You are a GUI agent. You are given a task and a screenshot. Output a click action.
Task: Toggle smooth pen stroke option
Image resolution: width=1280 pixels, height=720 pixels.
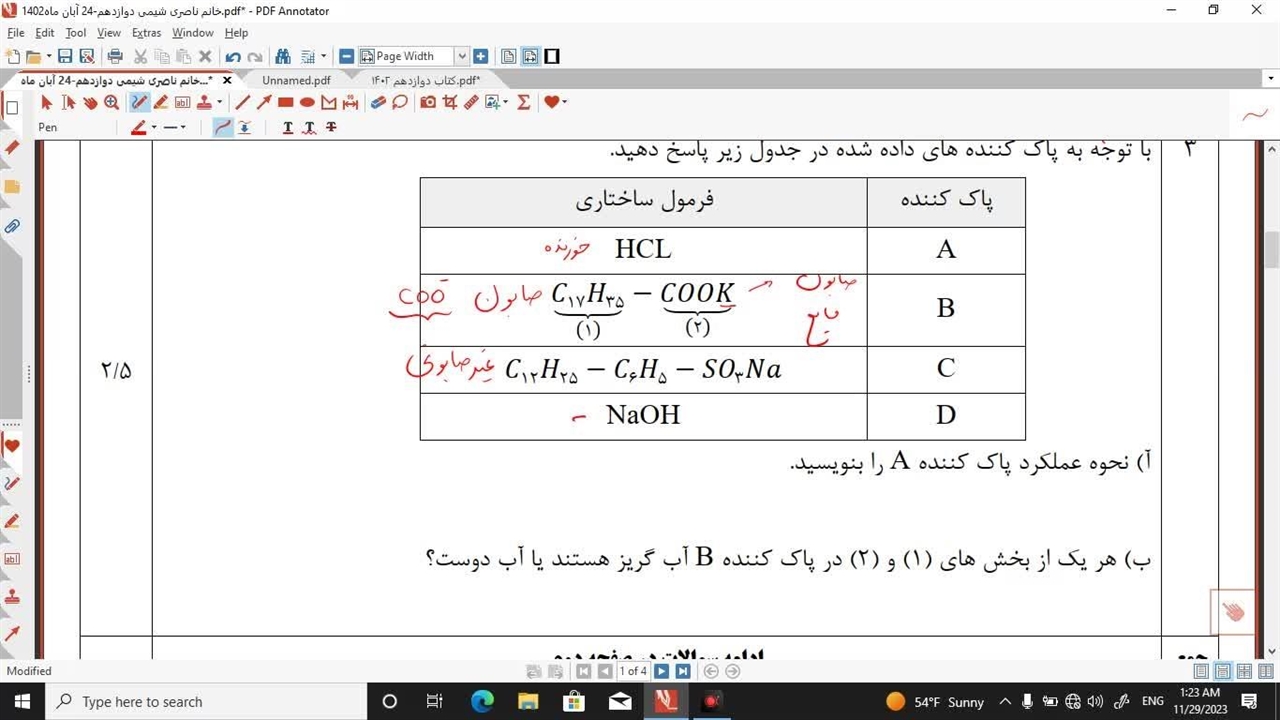pyautogui.click(x=223, y=127)
